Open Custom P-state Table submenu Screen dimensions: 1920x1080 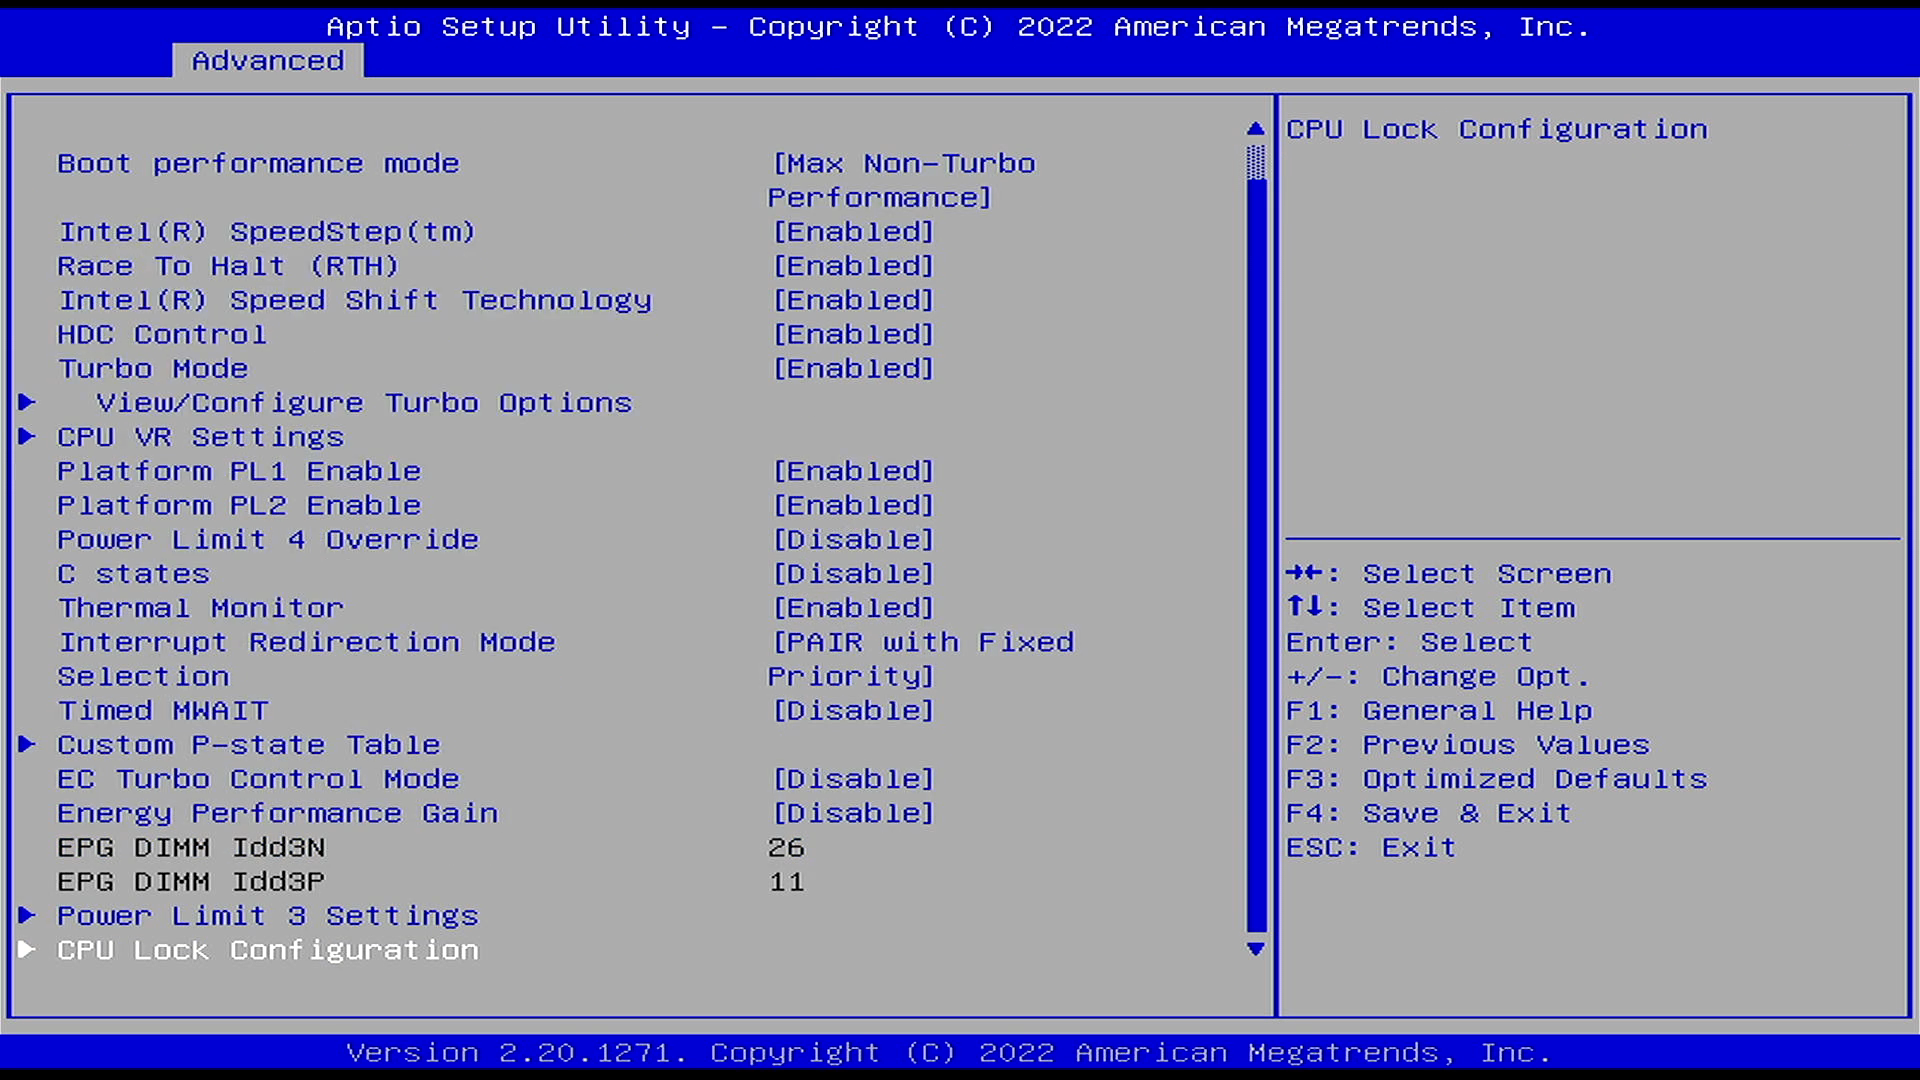(248, 745)
